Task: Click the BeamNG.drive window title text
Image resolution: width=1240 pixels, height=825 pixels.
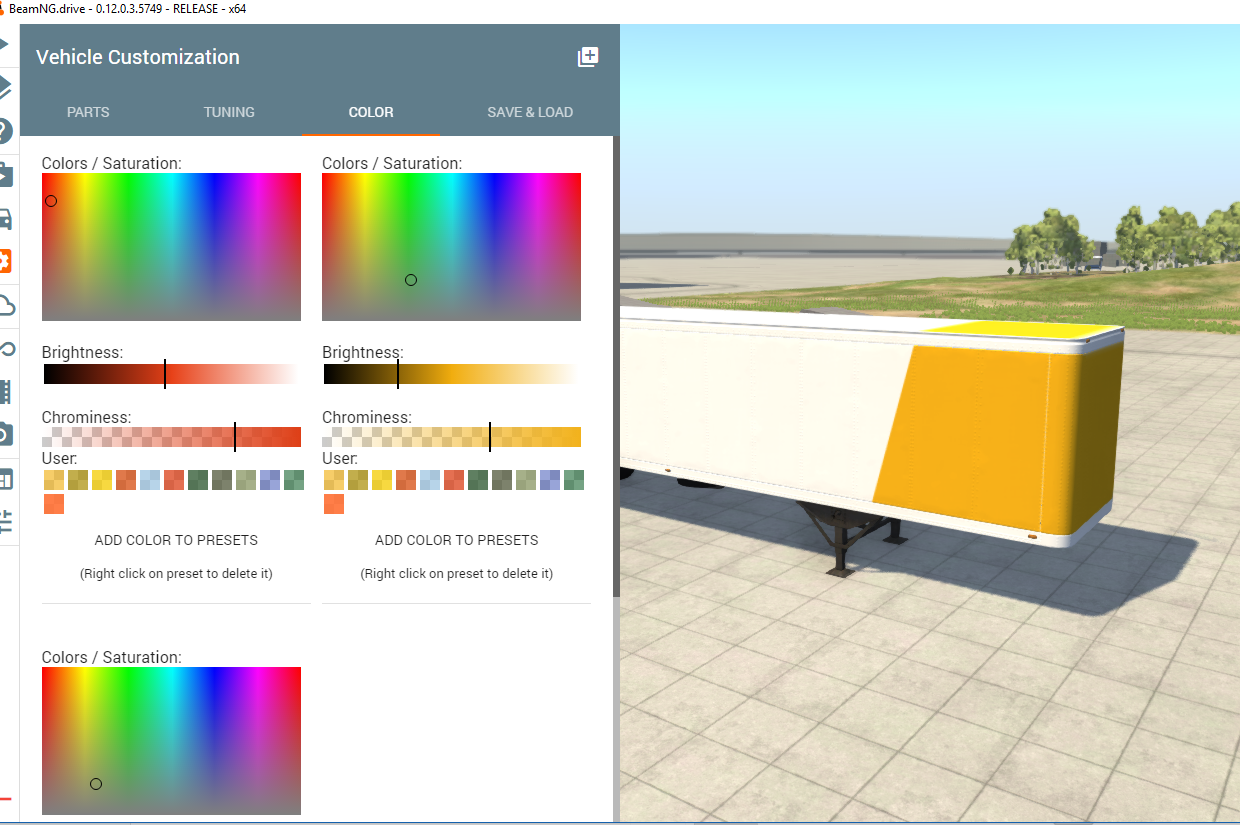Action: click(x=127, y=9)
